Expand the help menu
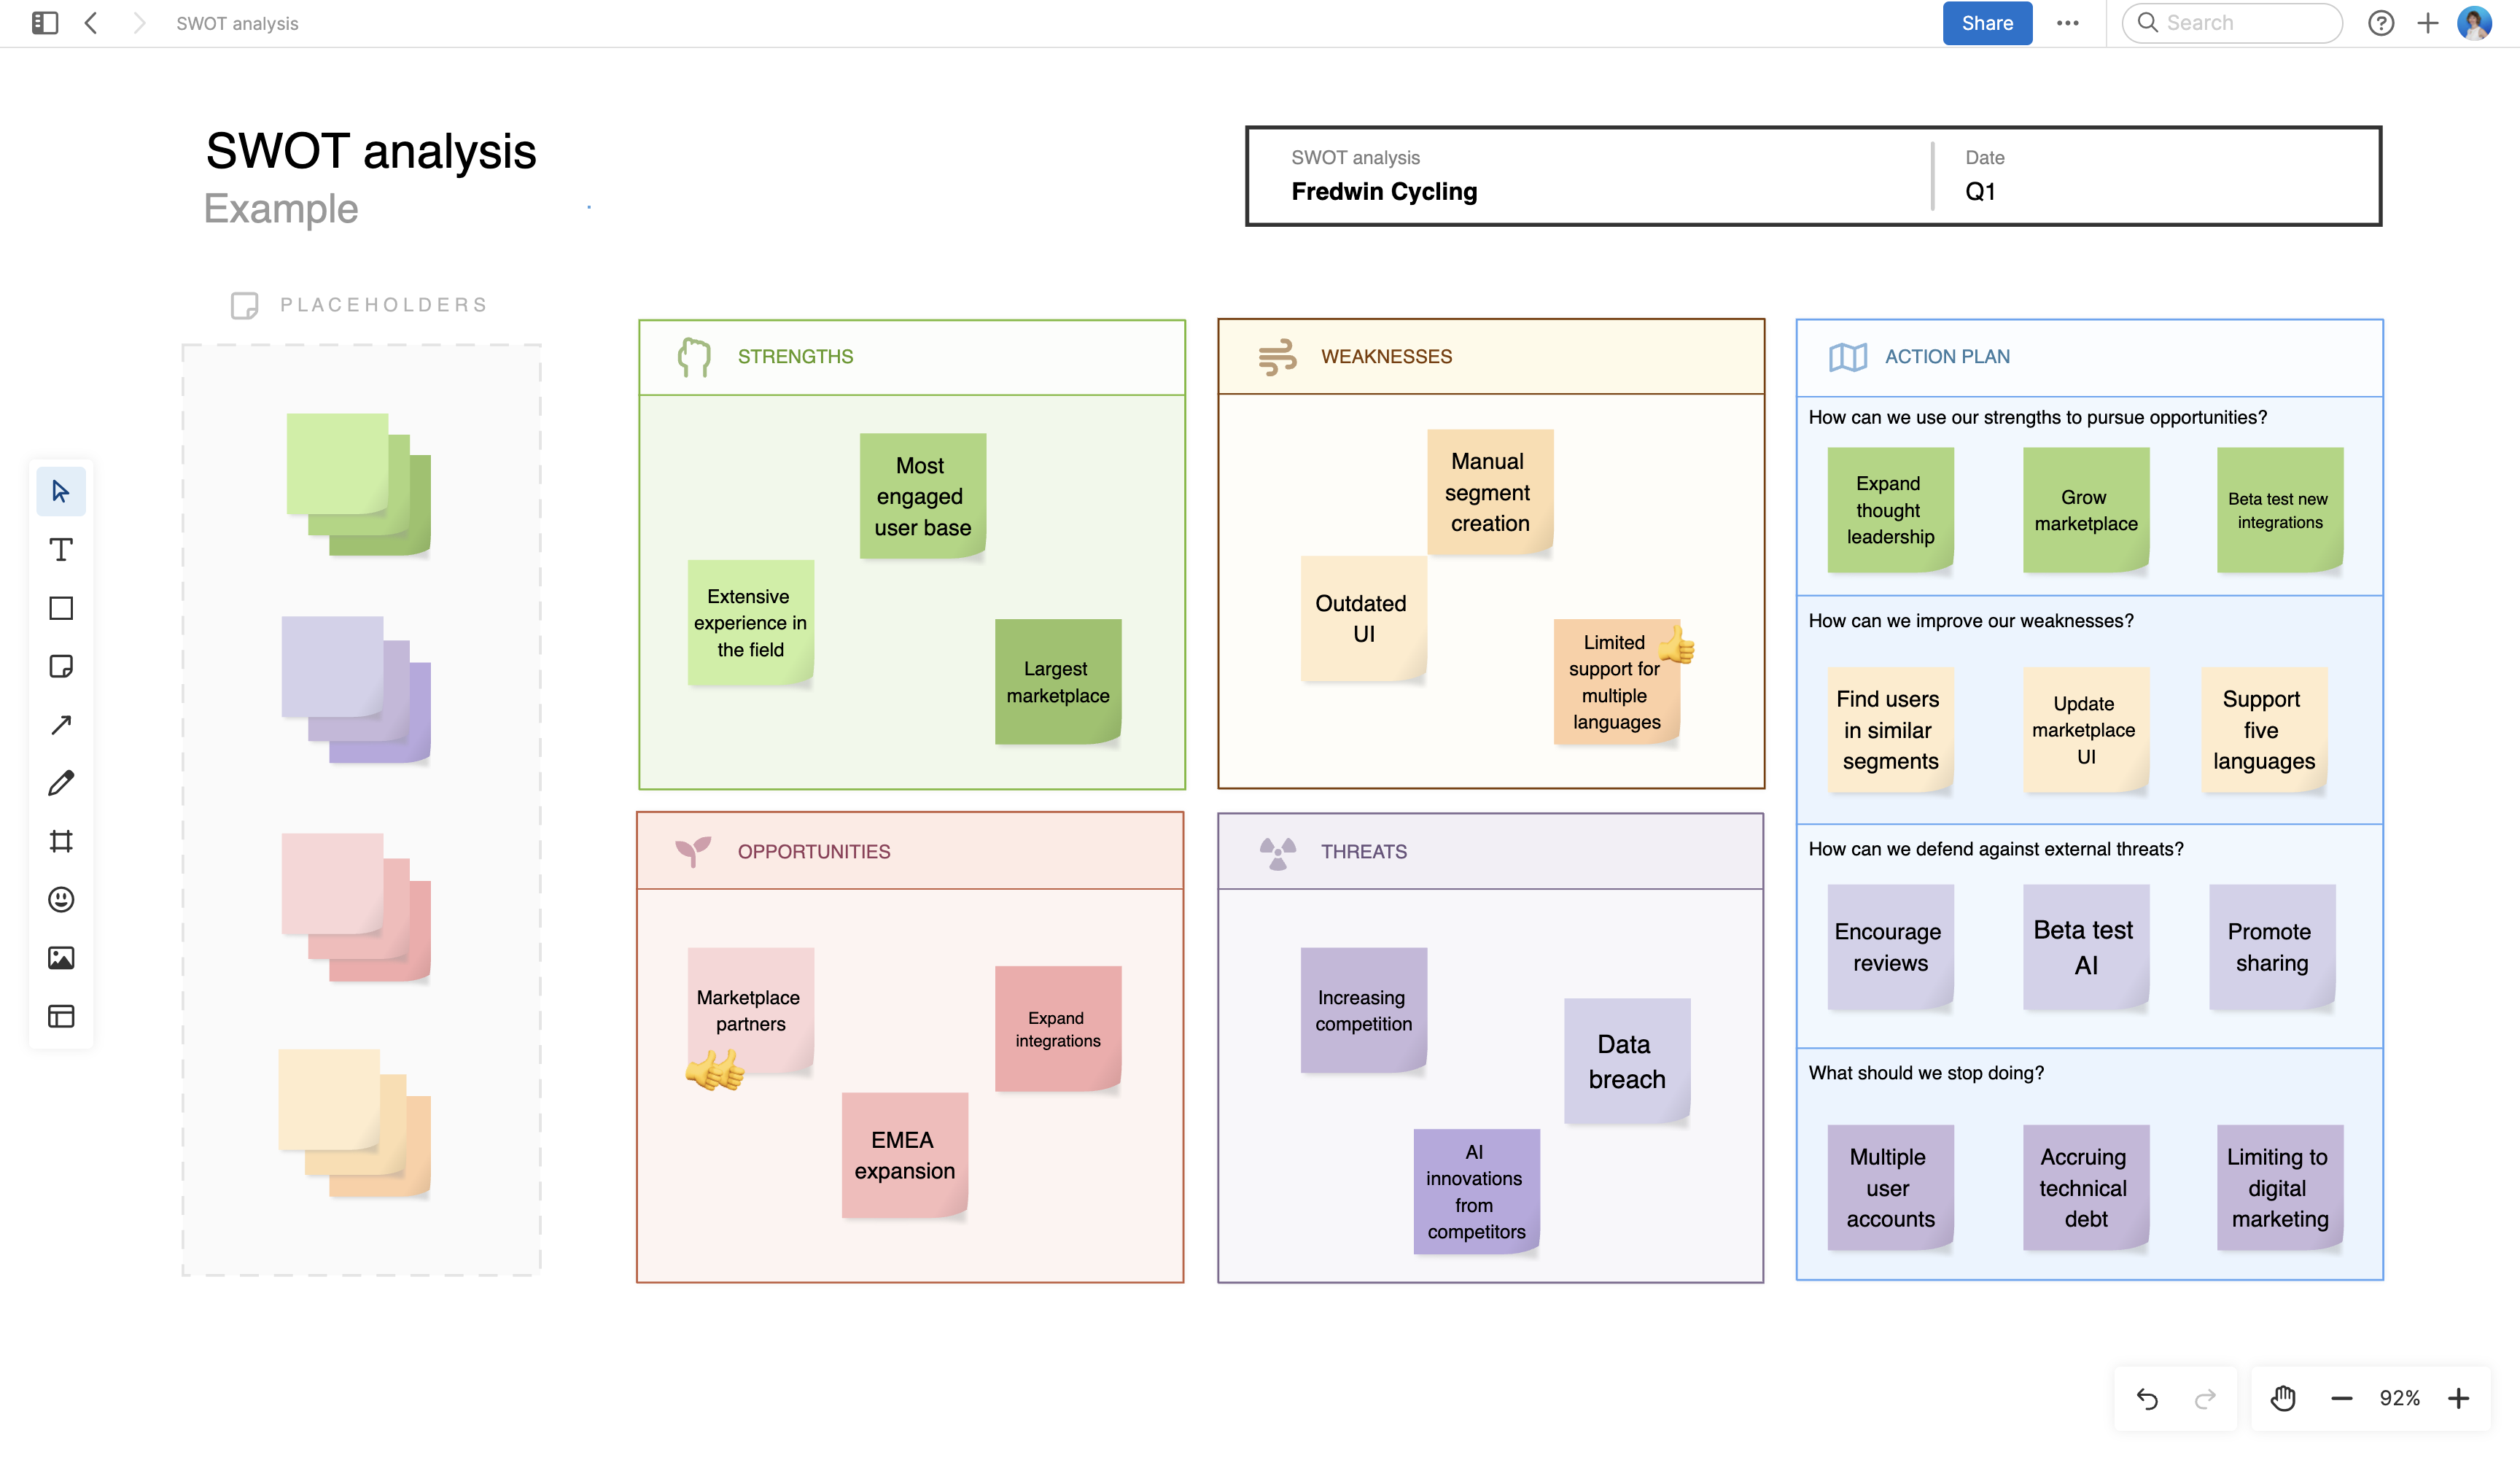The width and height of the screenshot is (2520, 1460). pyautogui.click(x=2382, y=22)
